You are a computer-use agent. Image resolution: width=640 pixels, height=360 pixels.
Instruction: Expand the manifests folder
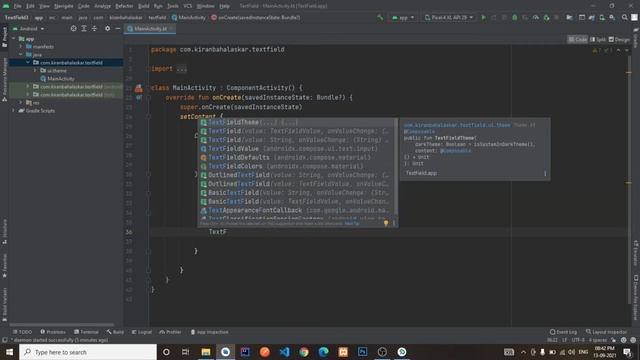point(21,47)
